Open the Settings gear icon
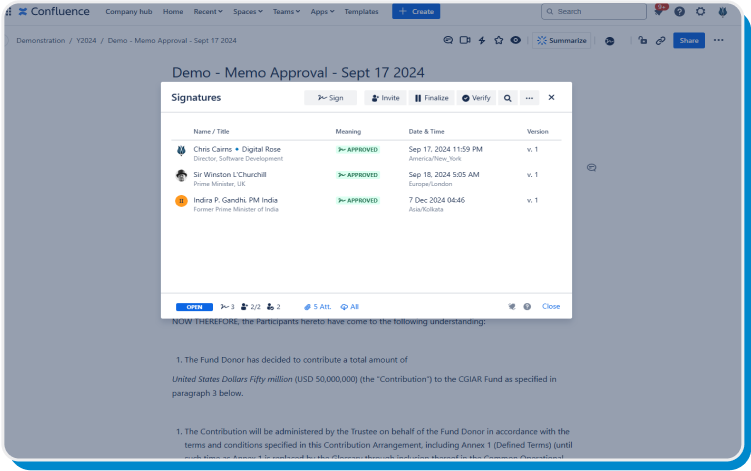751x471 pixels. (x=700, y=11)
